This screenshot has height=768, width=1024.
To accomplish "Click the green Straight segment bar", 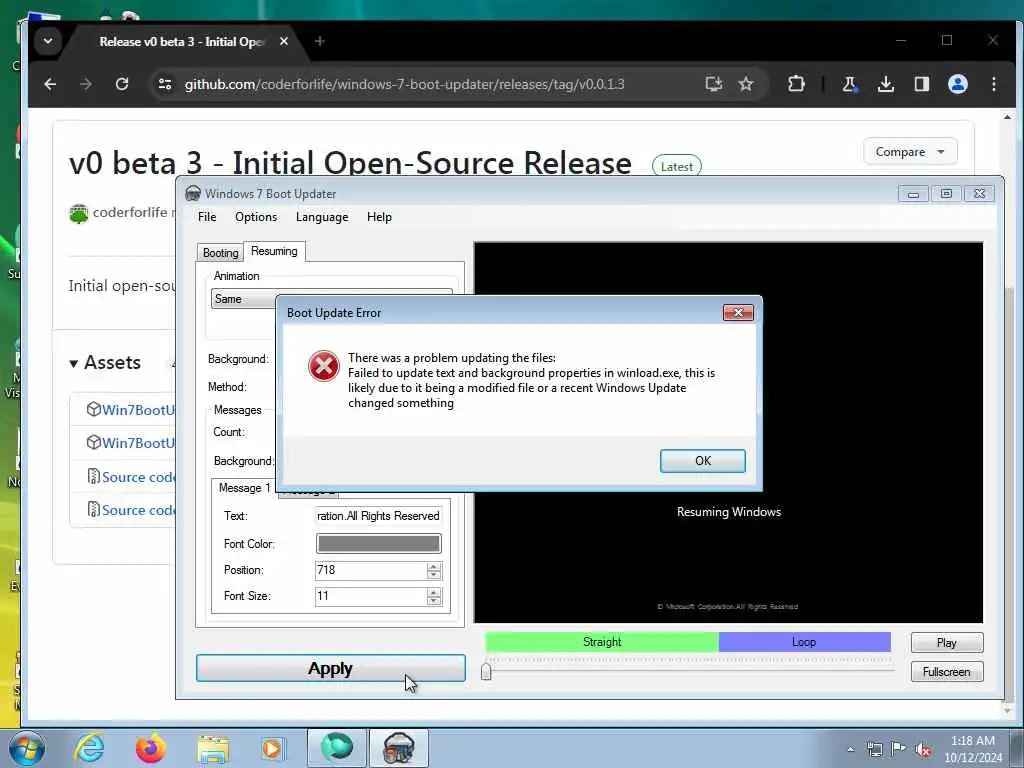I will [601, 642].
